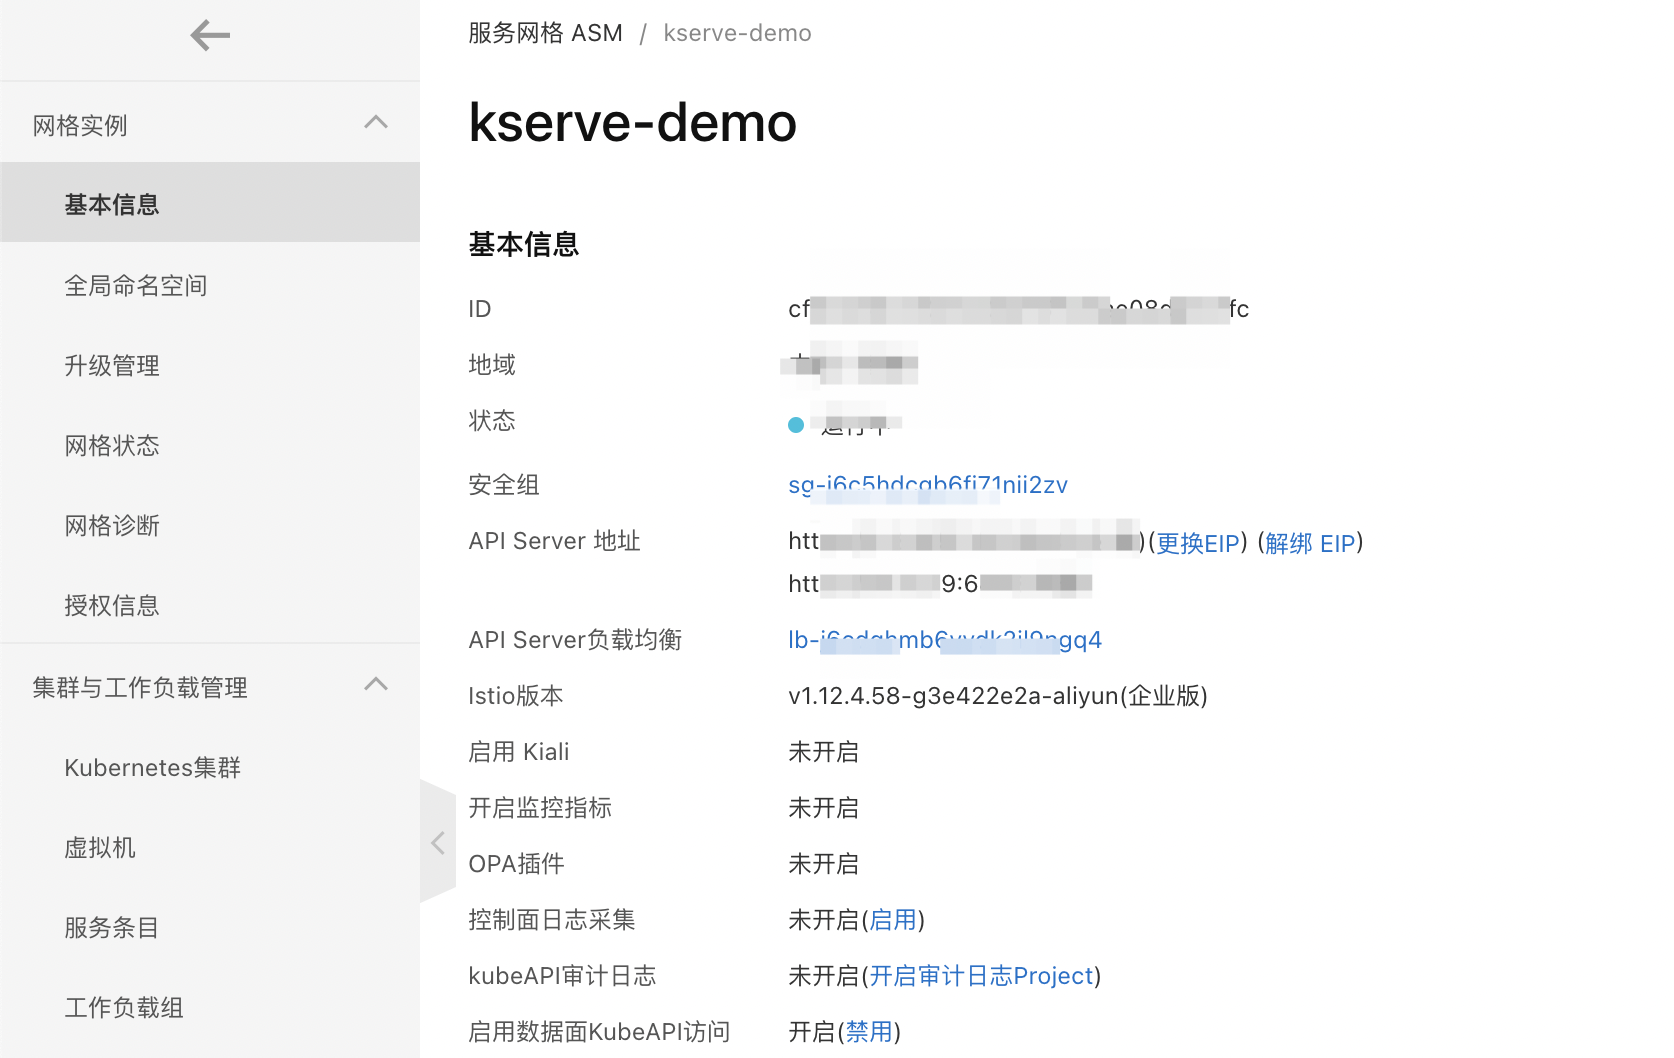Select 基本信息 in the sidebar
The width and height of the screenshot is (1674, 1058).
111,203
